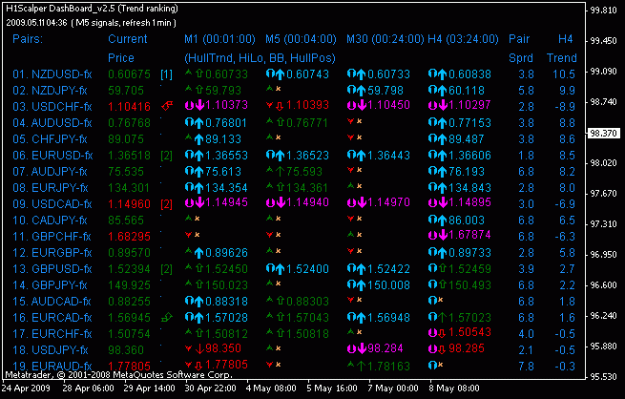Image resolution: width=625 pixels, height=399 pixels.
Task: Click the red down arrow beside 1.10393
Action: click(280, 106)
